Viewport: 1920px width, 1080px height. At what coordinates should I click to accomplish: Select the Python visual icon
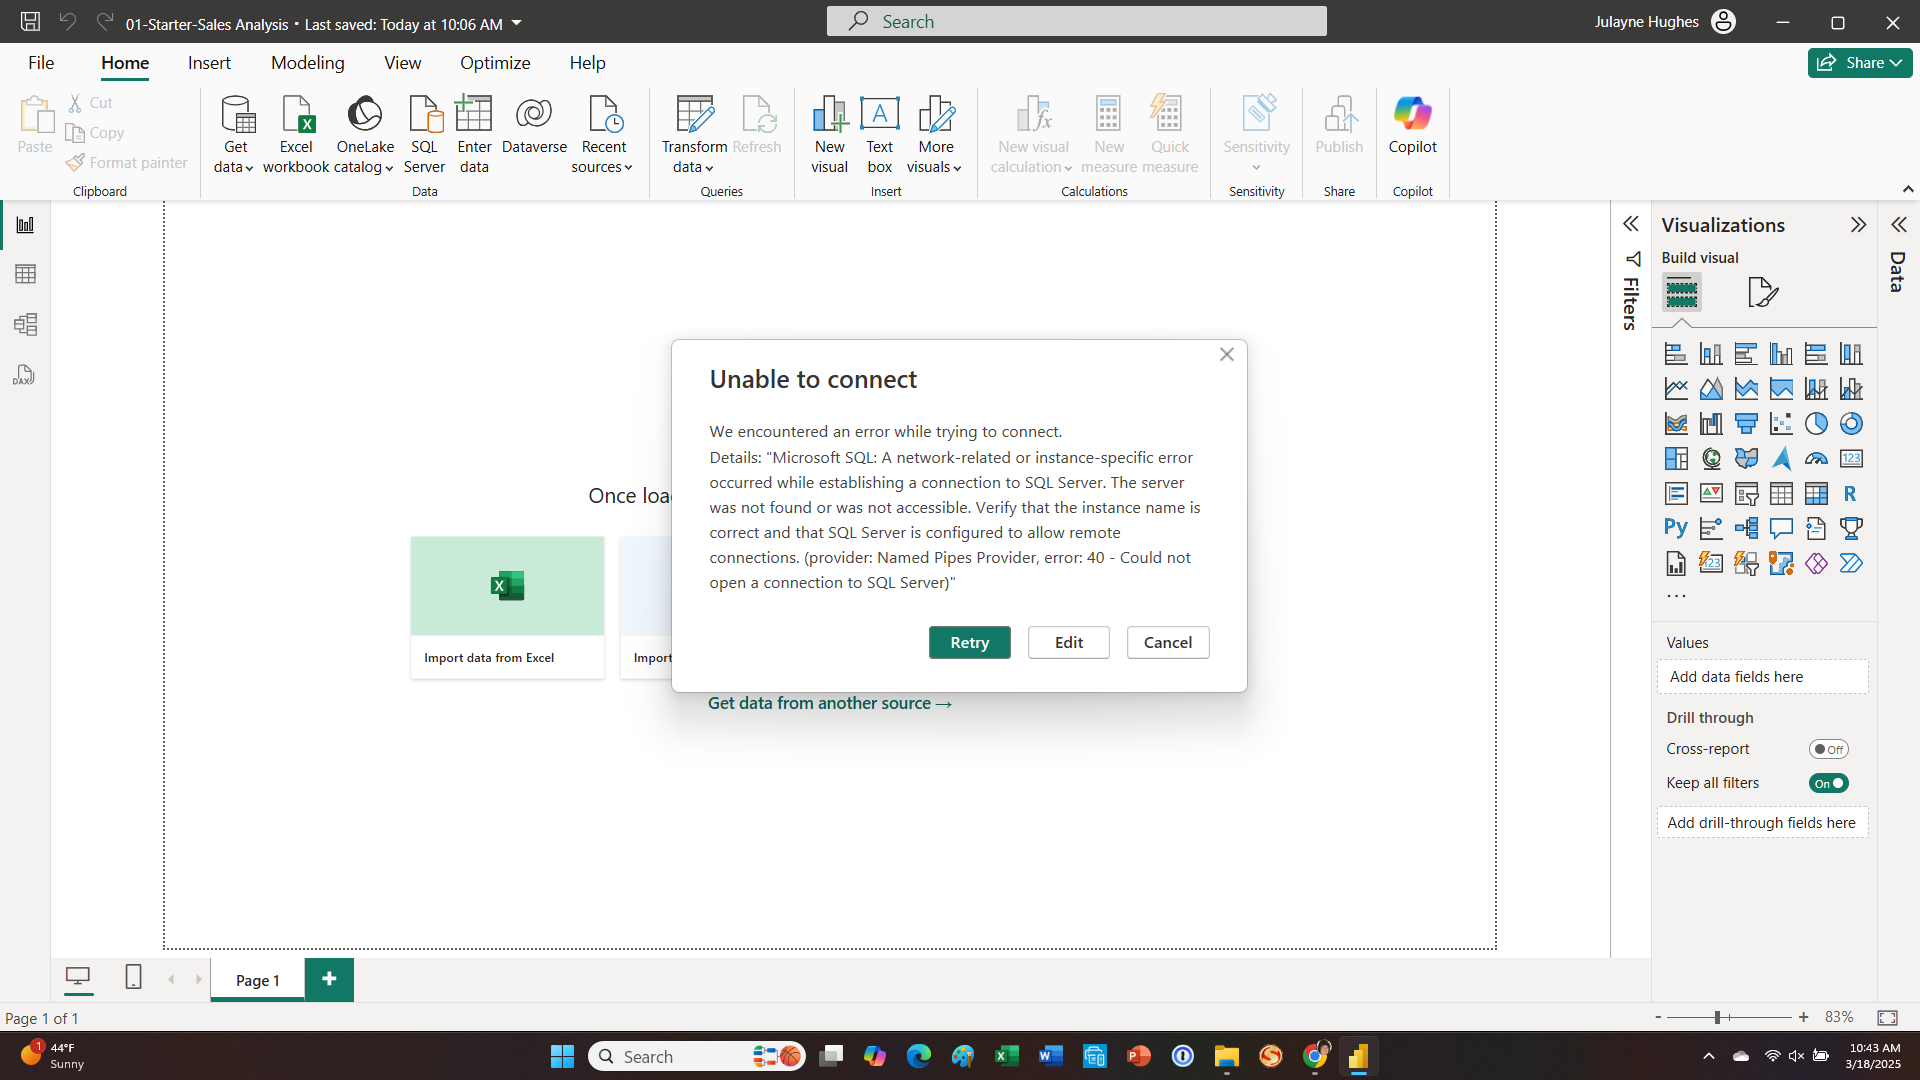[1676, 528]
